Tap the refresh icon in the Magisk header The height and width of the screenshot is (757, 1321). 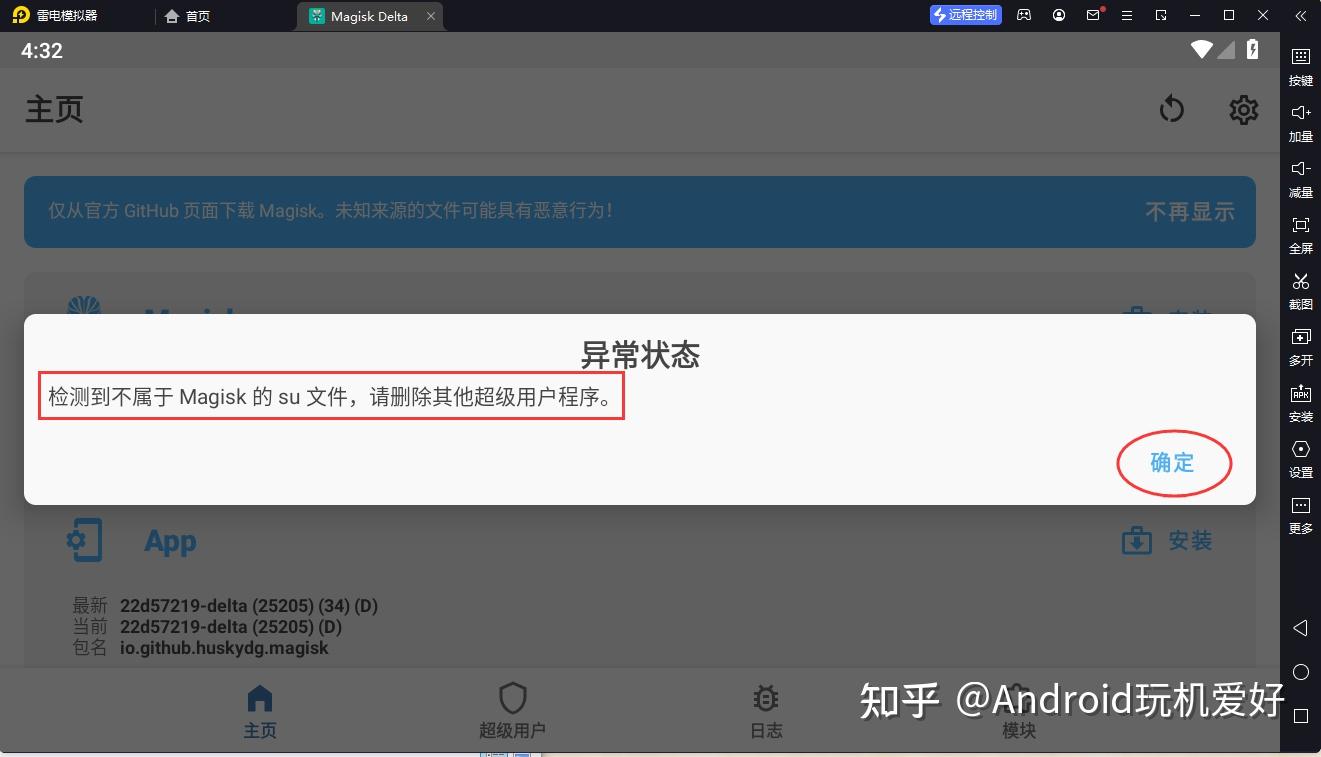click(1172, 109)
